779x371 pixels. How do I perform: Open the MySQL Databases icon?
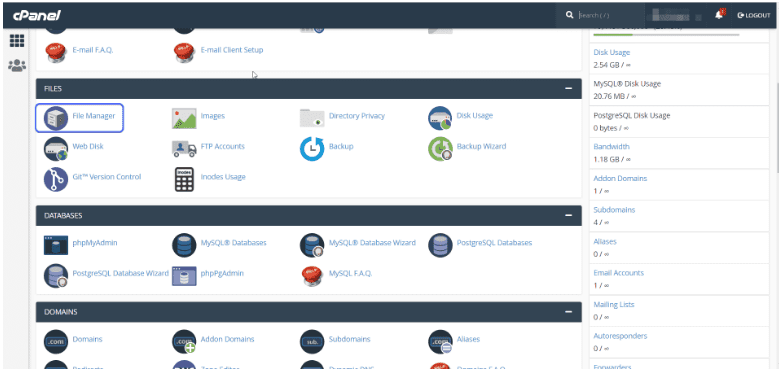pyautogui.click(x=184, y=245)
